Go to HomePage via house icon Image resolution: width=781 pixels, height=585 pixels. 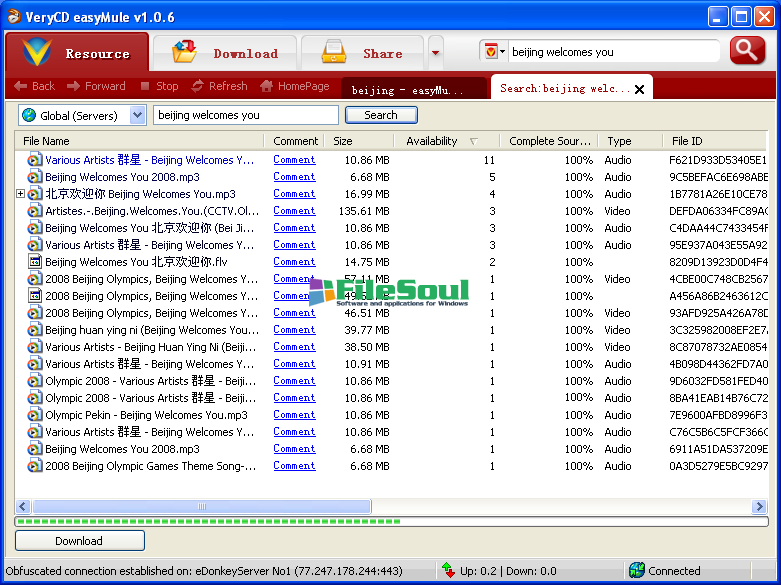point(266,87)
